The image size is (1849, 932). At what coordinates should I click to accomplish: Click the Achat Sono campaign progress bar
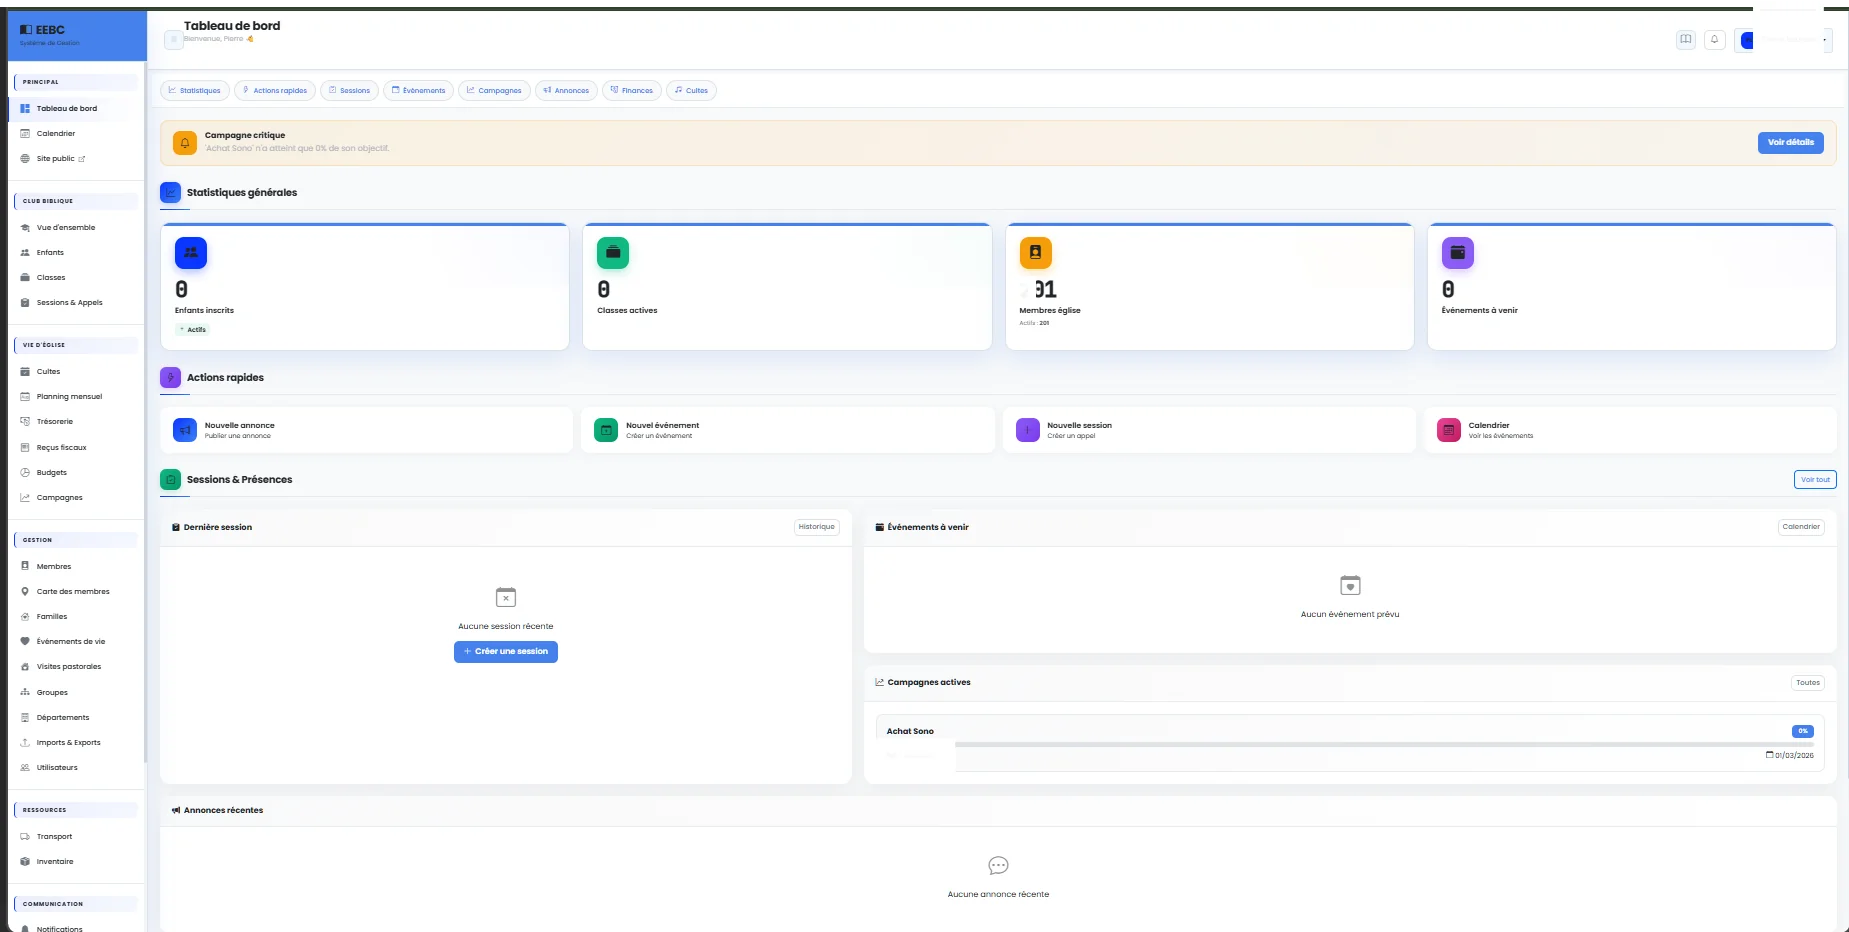1384,744
